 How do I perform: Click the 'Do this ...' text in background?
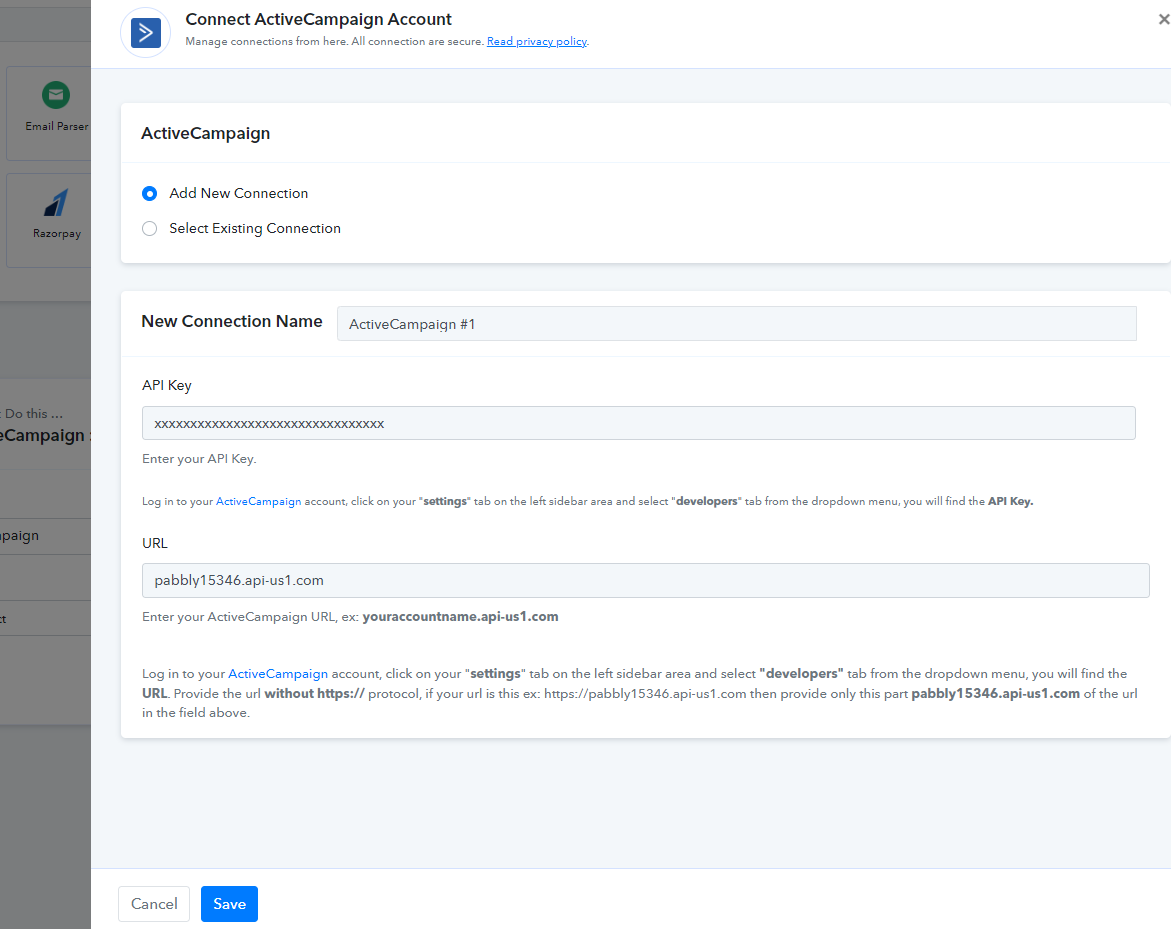click(34, 414)
